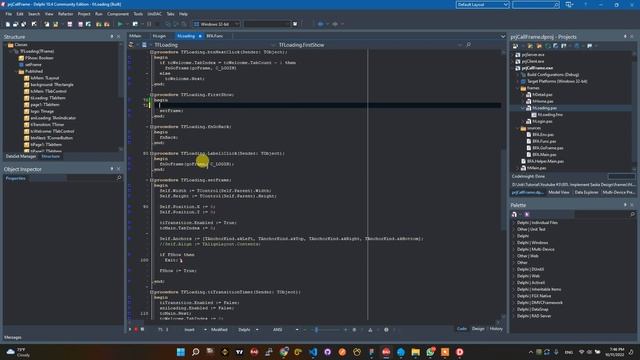
Task: Select the Properties tab in Object Inspector
Action: (16, 178)
